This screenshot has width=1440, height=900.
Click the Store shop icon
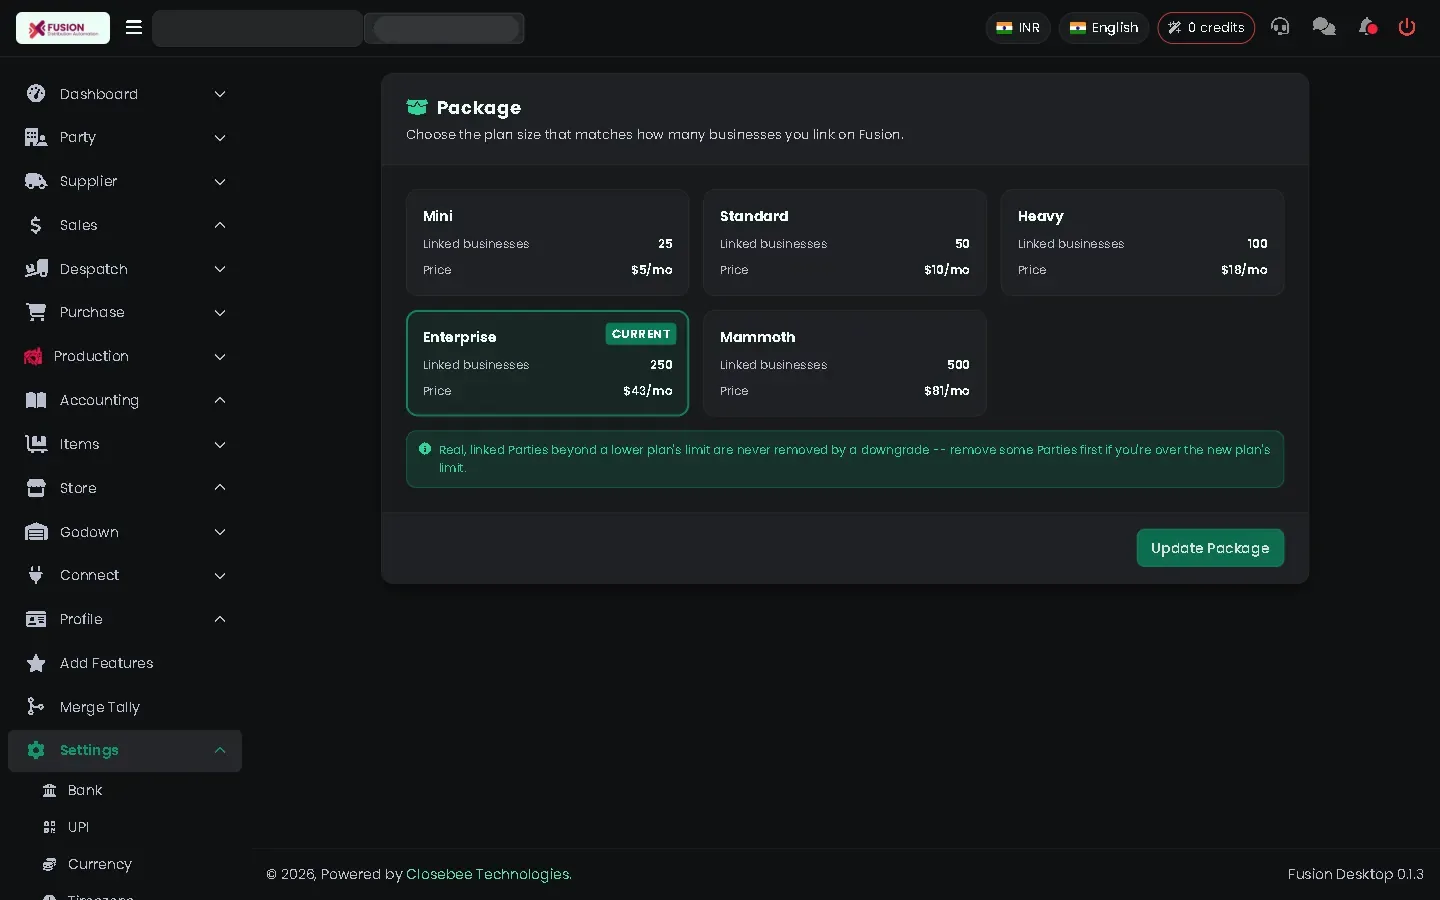(36, 488)
